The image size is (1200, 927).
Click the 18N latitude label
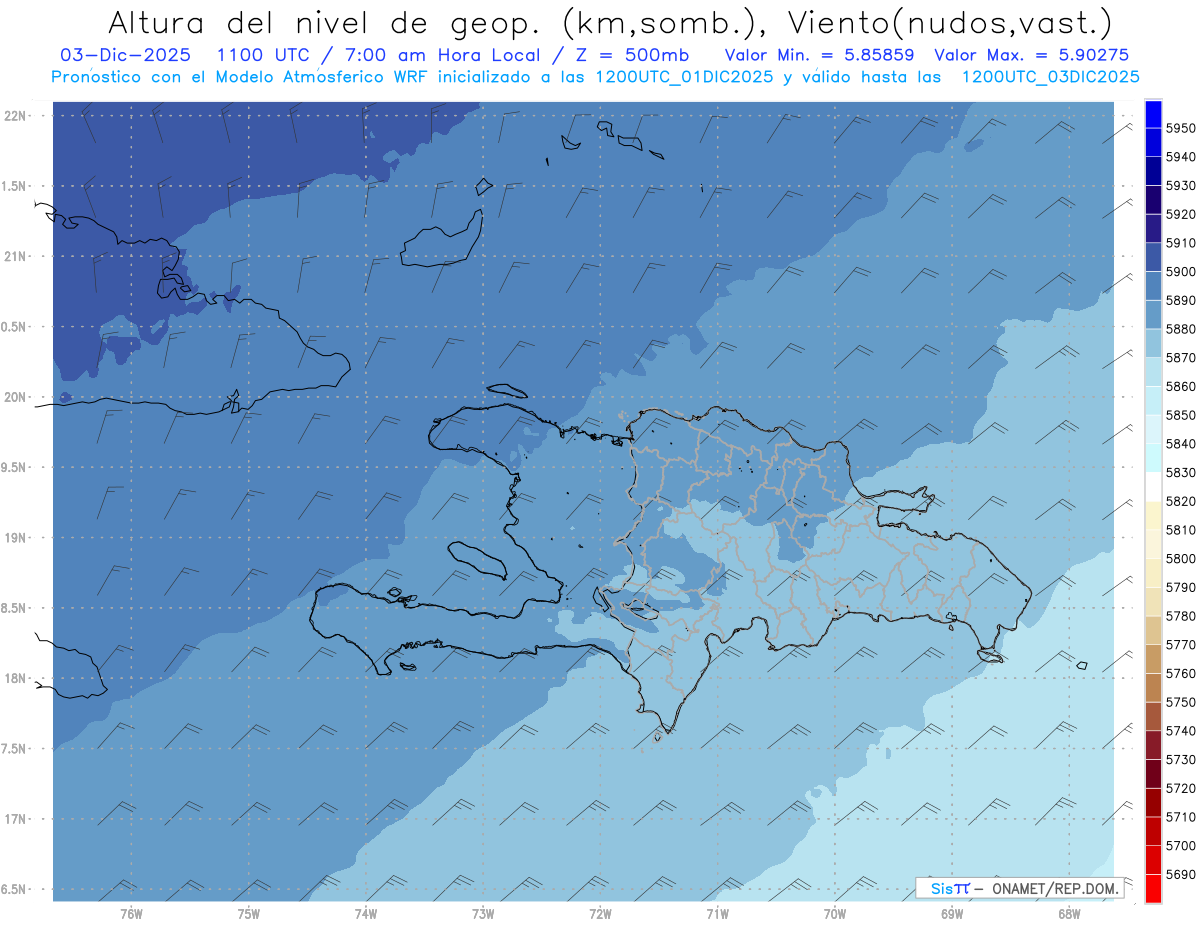[x=15, y=678]
